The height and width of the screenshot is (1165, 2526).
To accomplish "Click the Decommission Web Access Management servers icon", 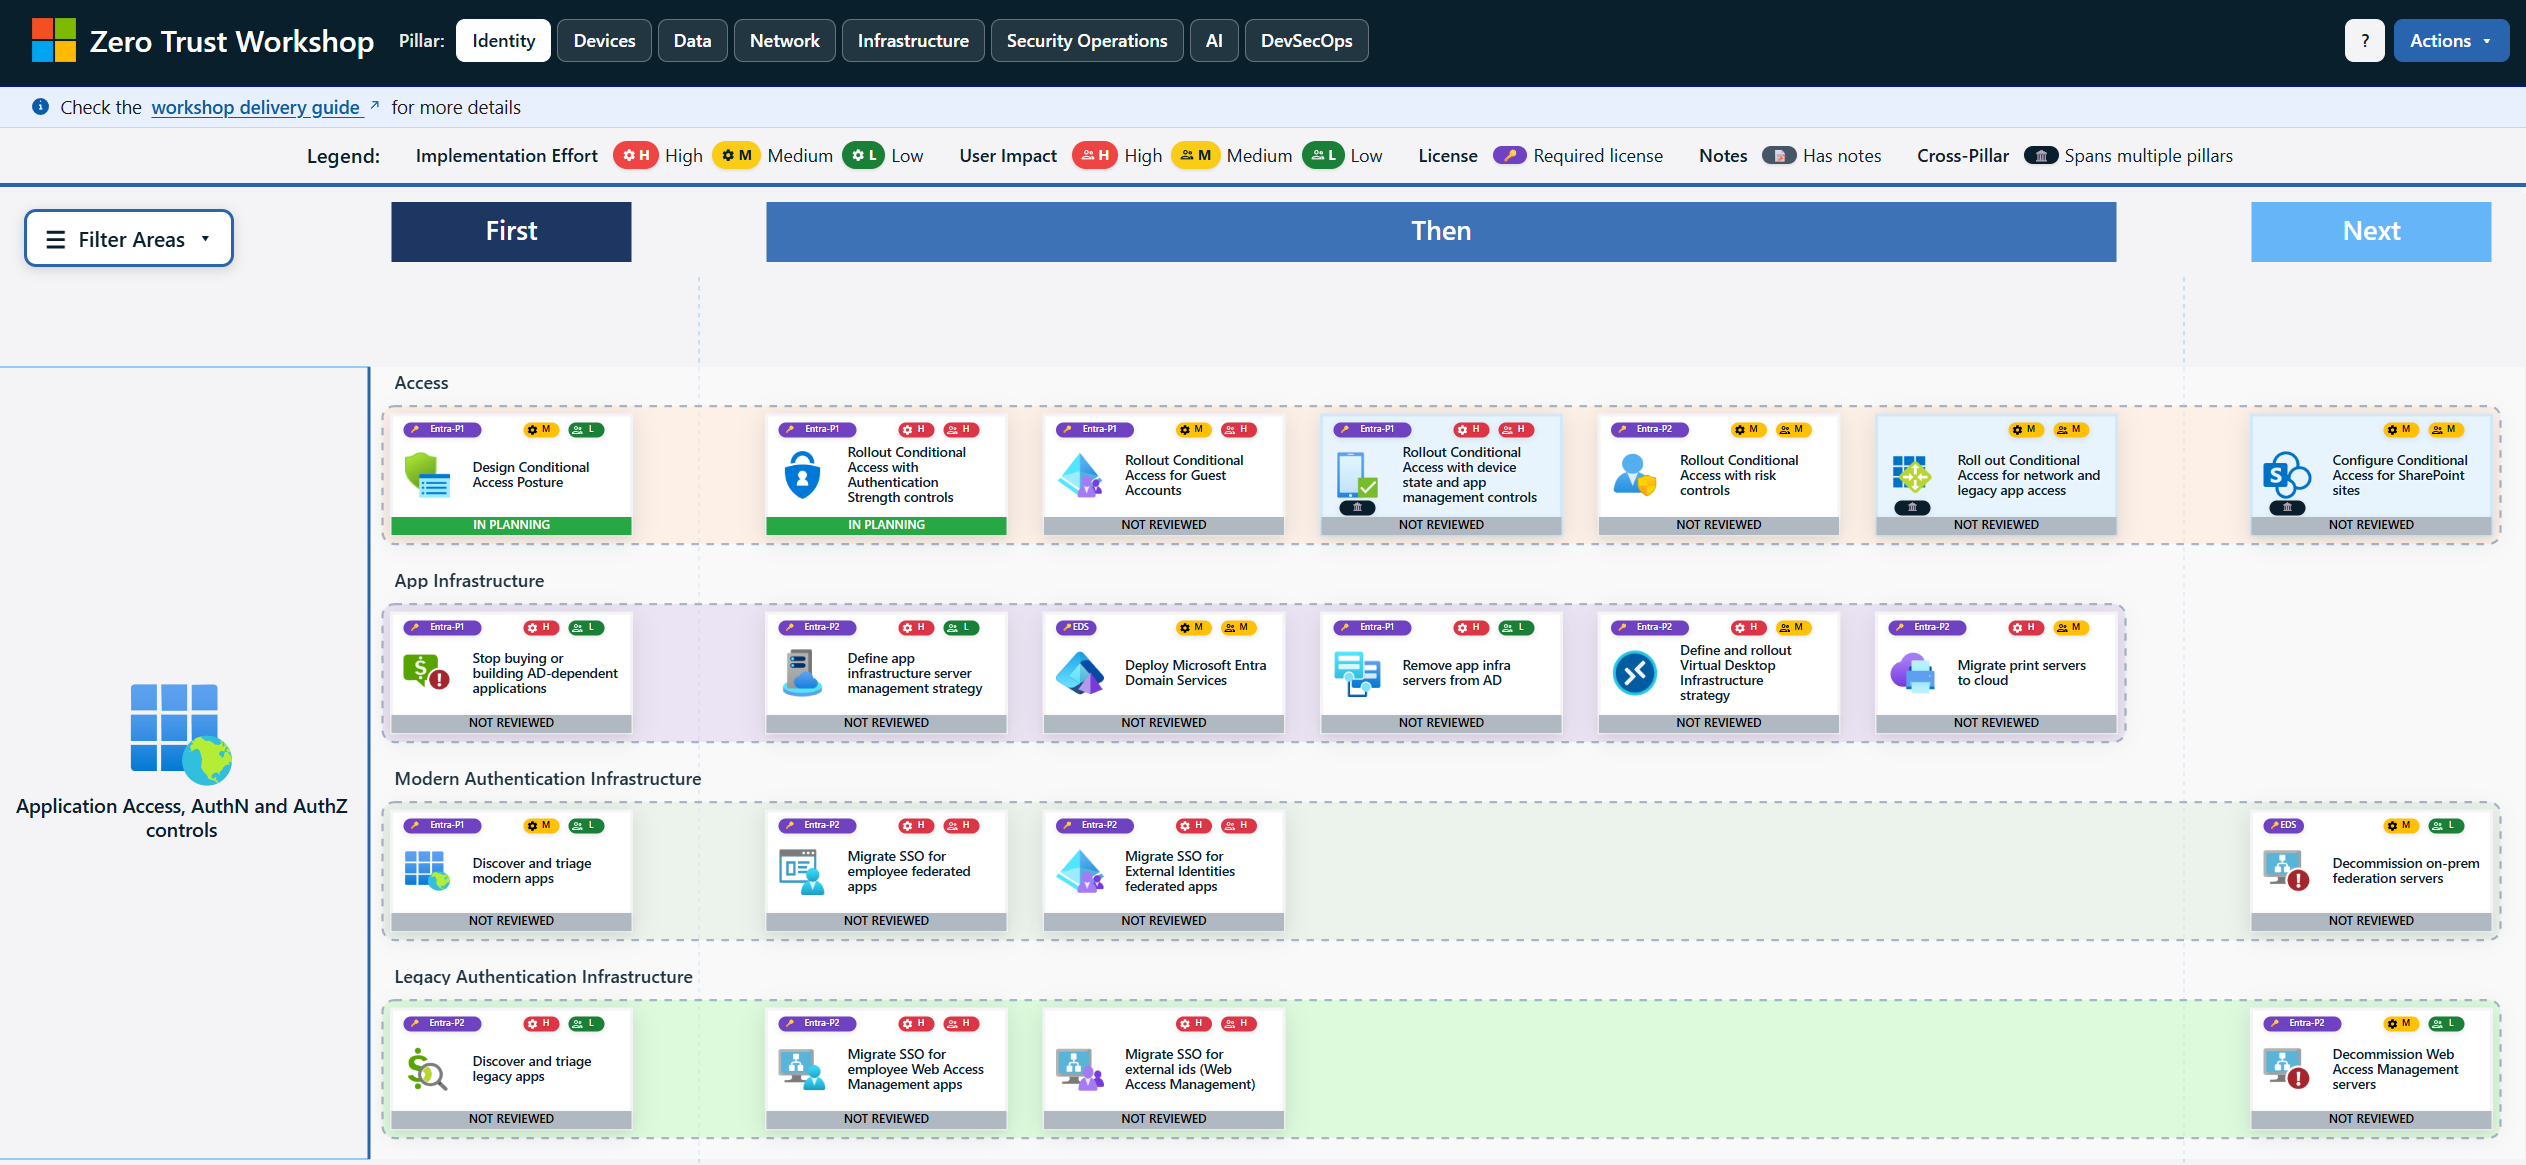I will (x=2287, y=1069).
